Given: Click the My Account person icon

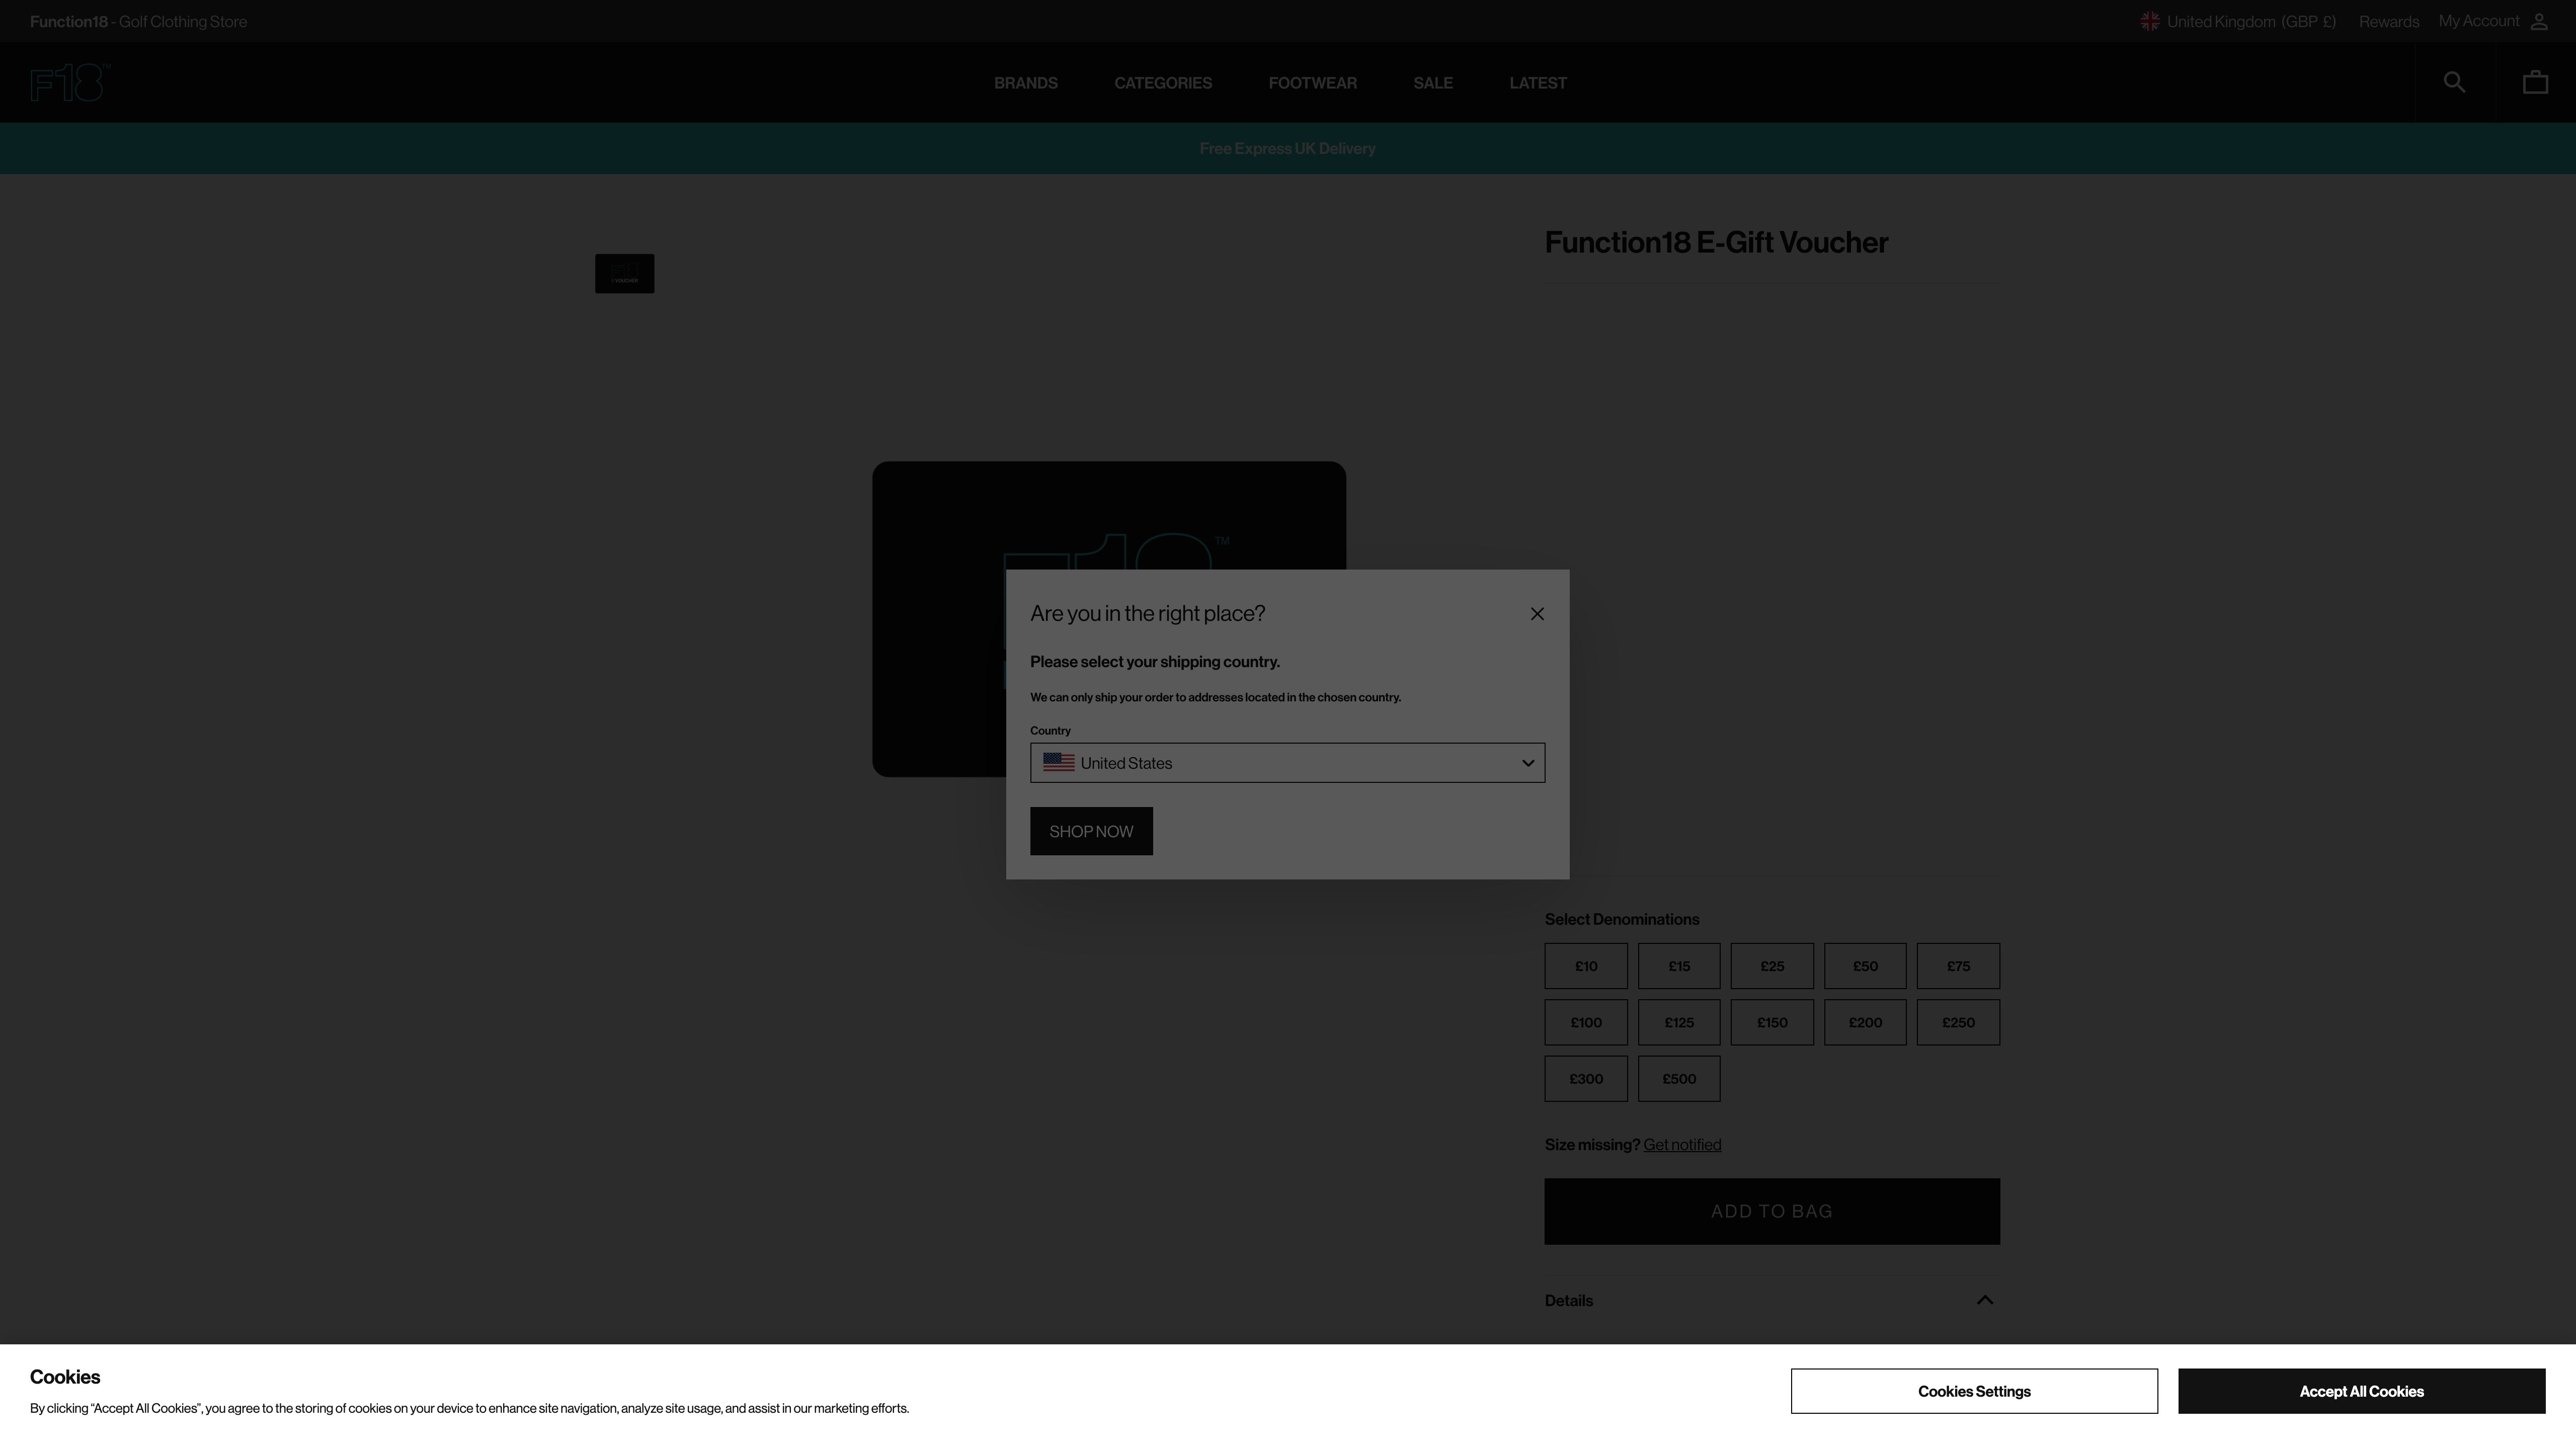Looking at the screenshot, I should 2540,20.
